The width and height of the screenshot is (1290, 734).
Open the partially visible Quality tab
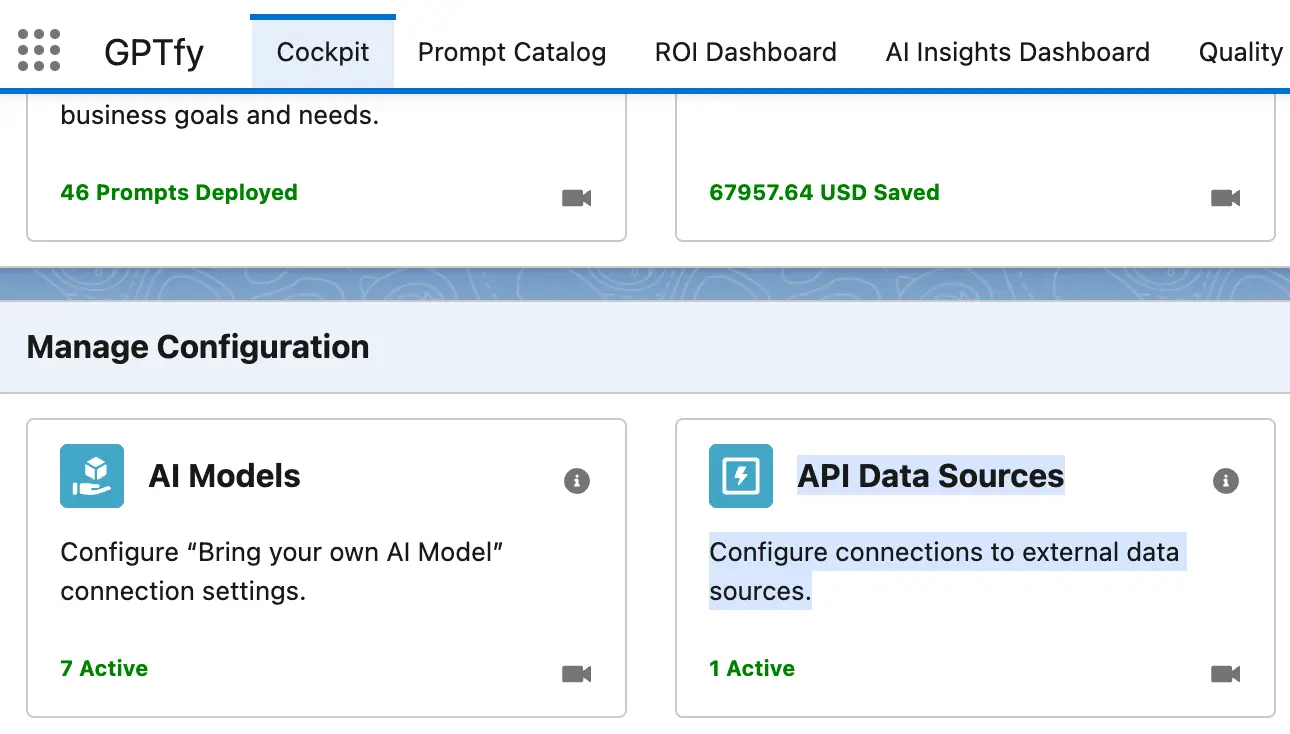[x=1240, y=52]
